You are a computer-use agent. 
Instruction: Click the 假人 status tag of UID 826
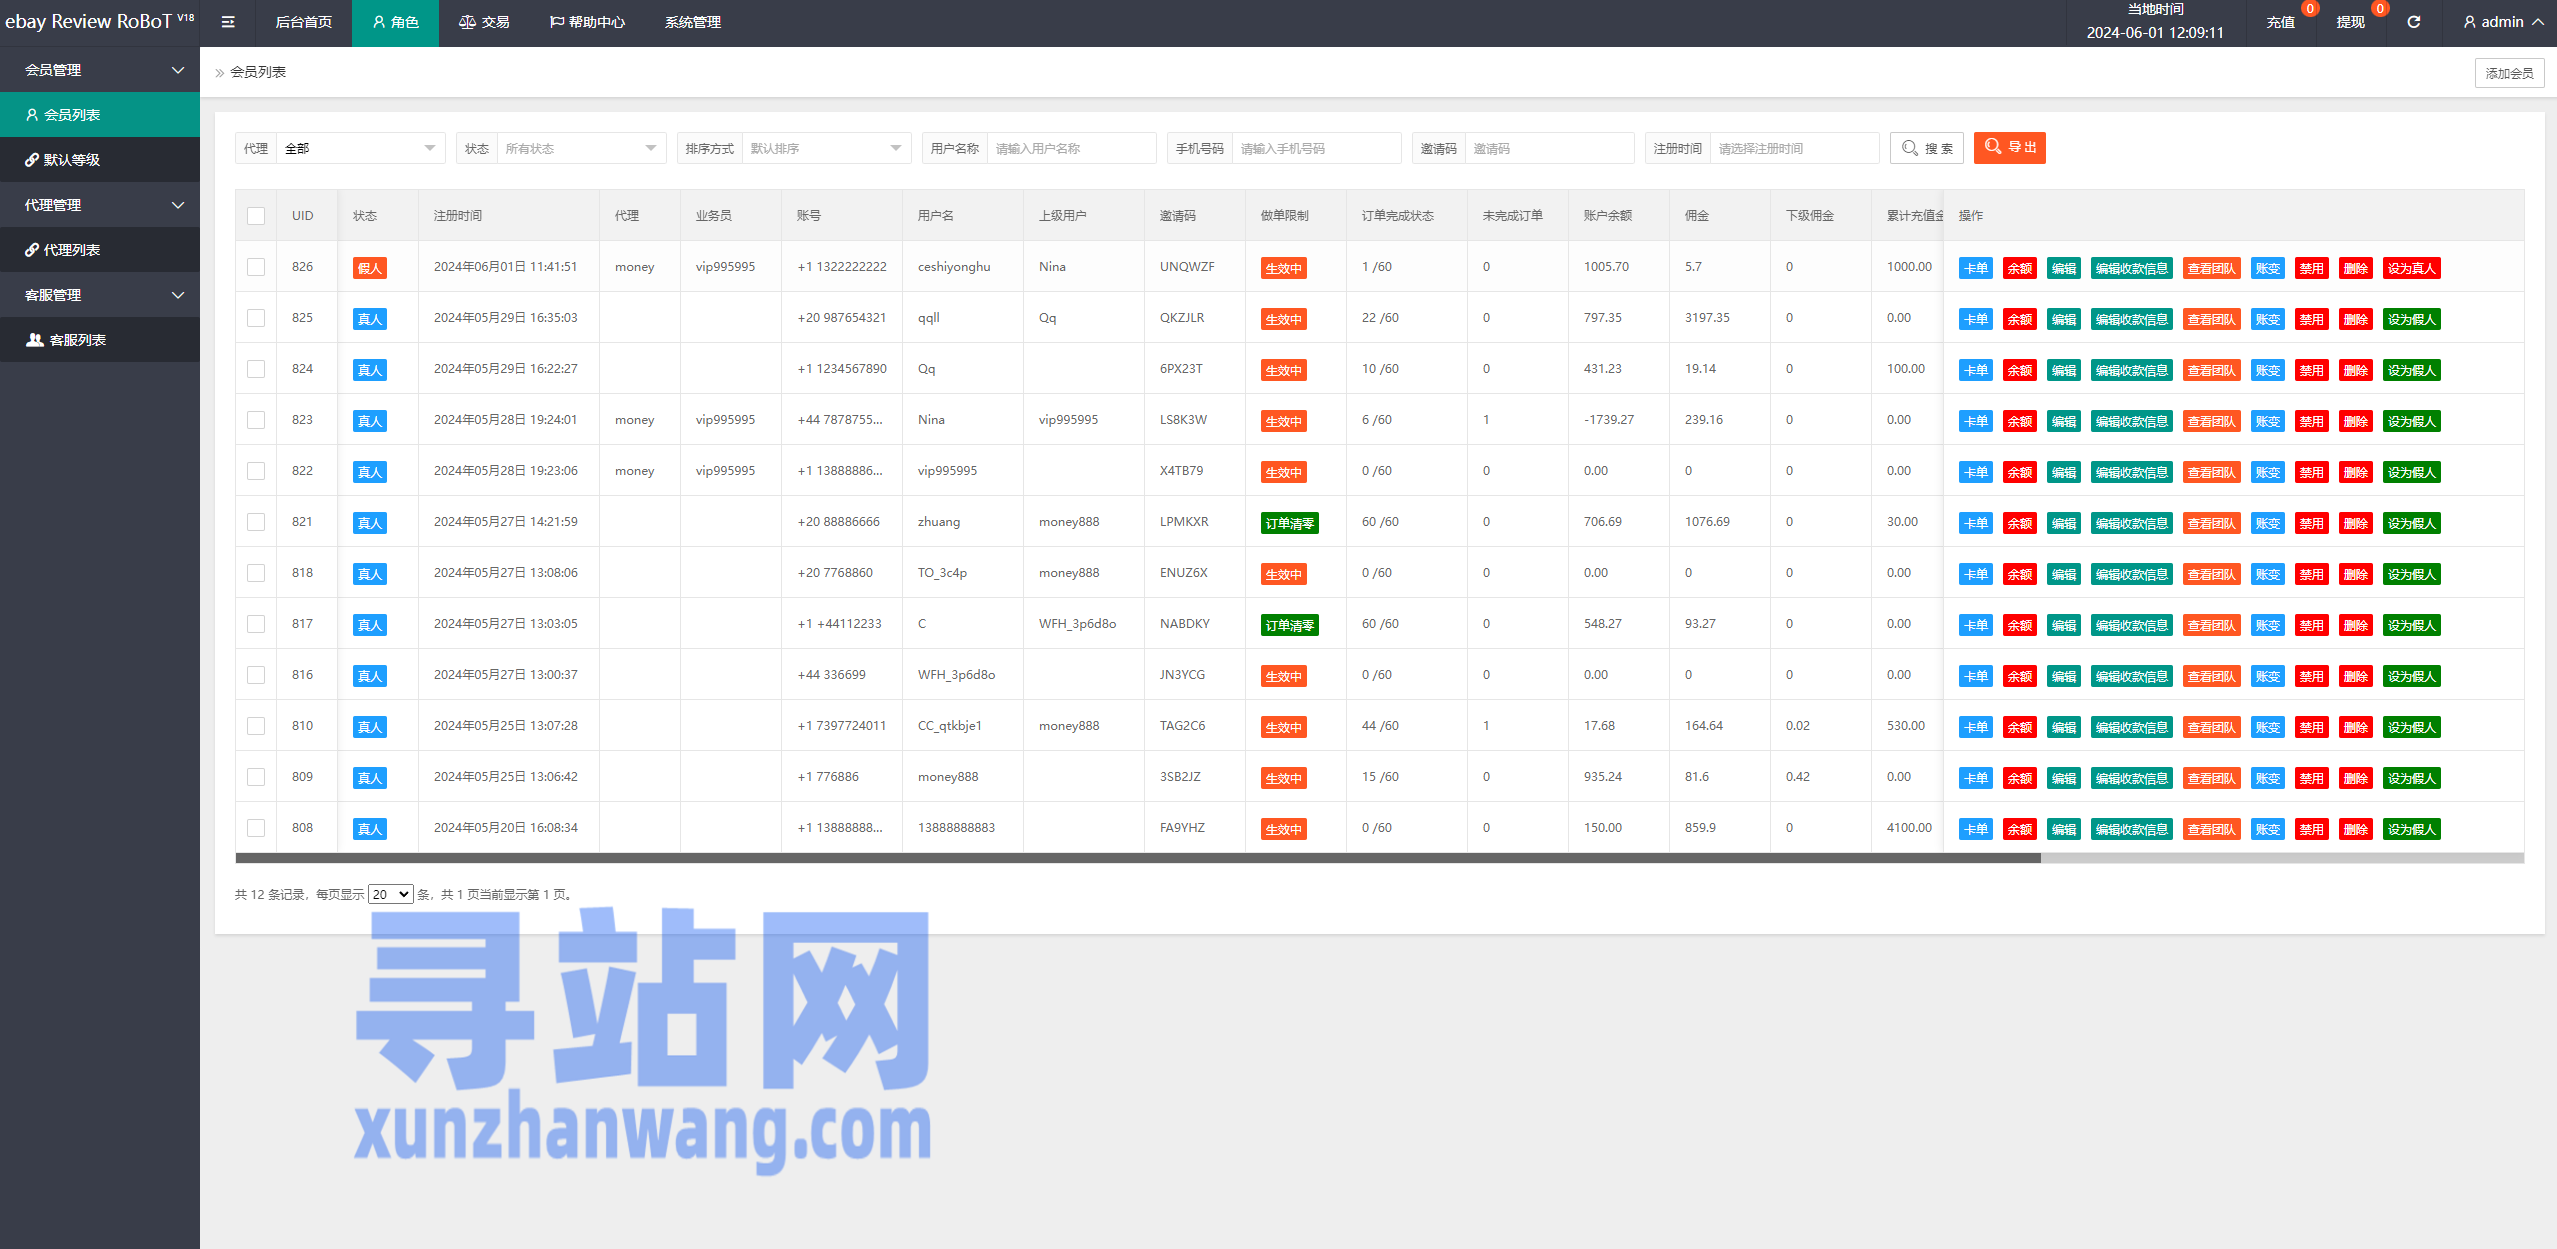coord(370,268)
